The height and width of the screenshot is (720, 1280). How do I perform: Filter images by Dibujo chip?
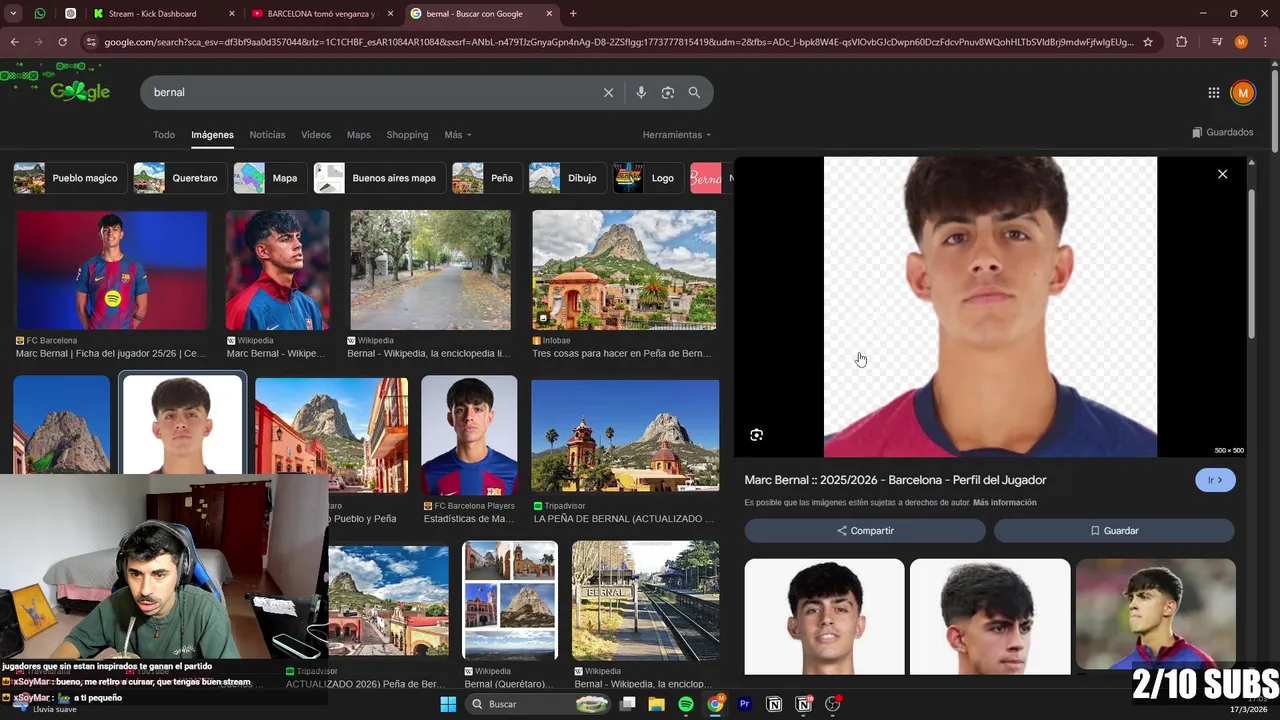567,178
